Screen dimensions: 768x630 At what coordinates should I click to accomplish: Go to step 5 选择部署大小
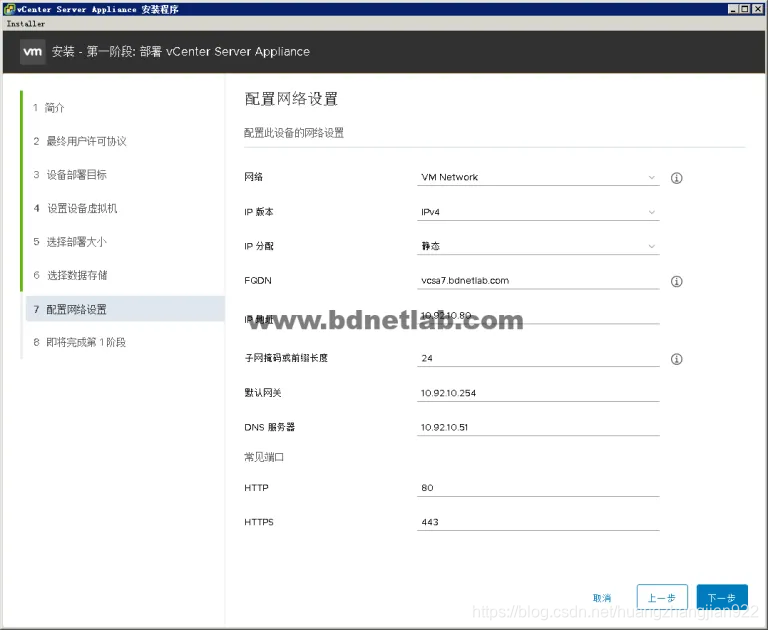(x=70, y=242)
